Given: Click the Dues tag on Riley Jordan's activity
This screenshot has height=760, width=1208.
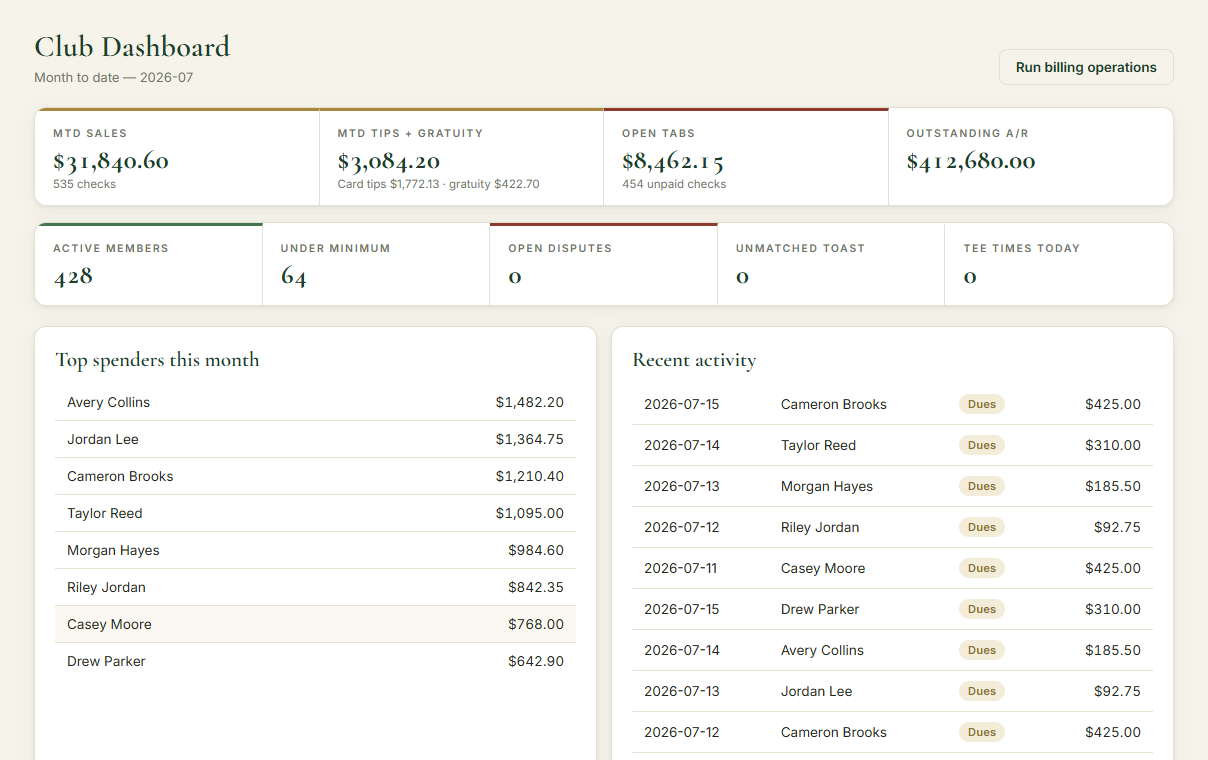Looking at the screenshot, I should [982, 527].
